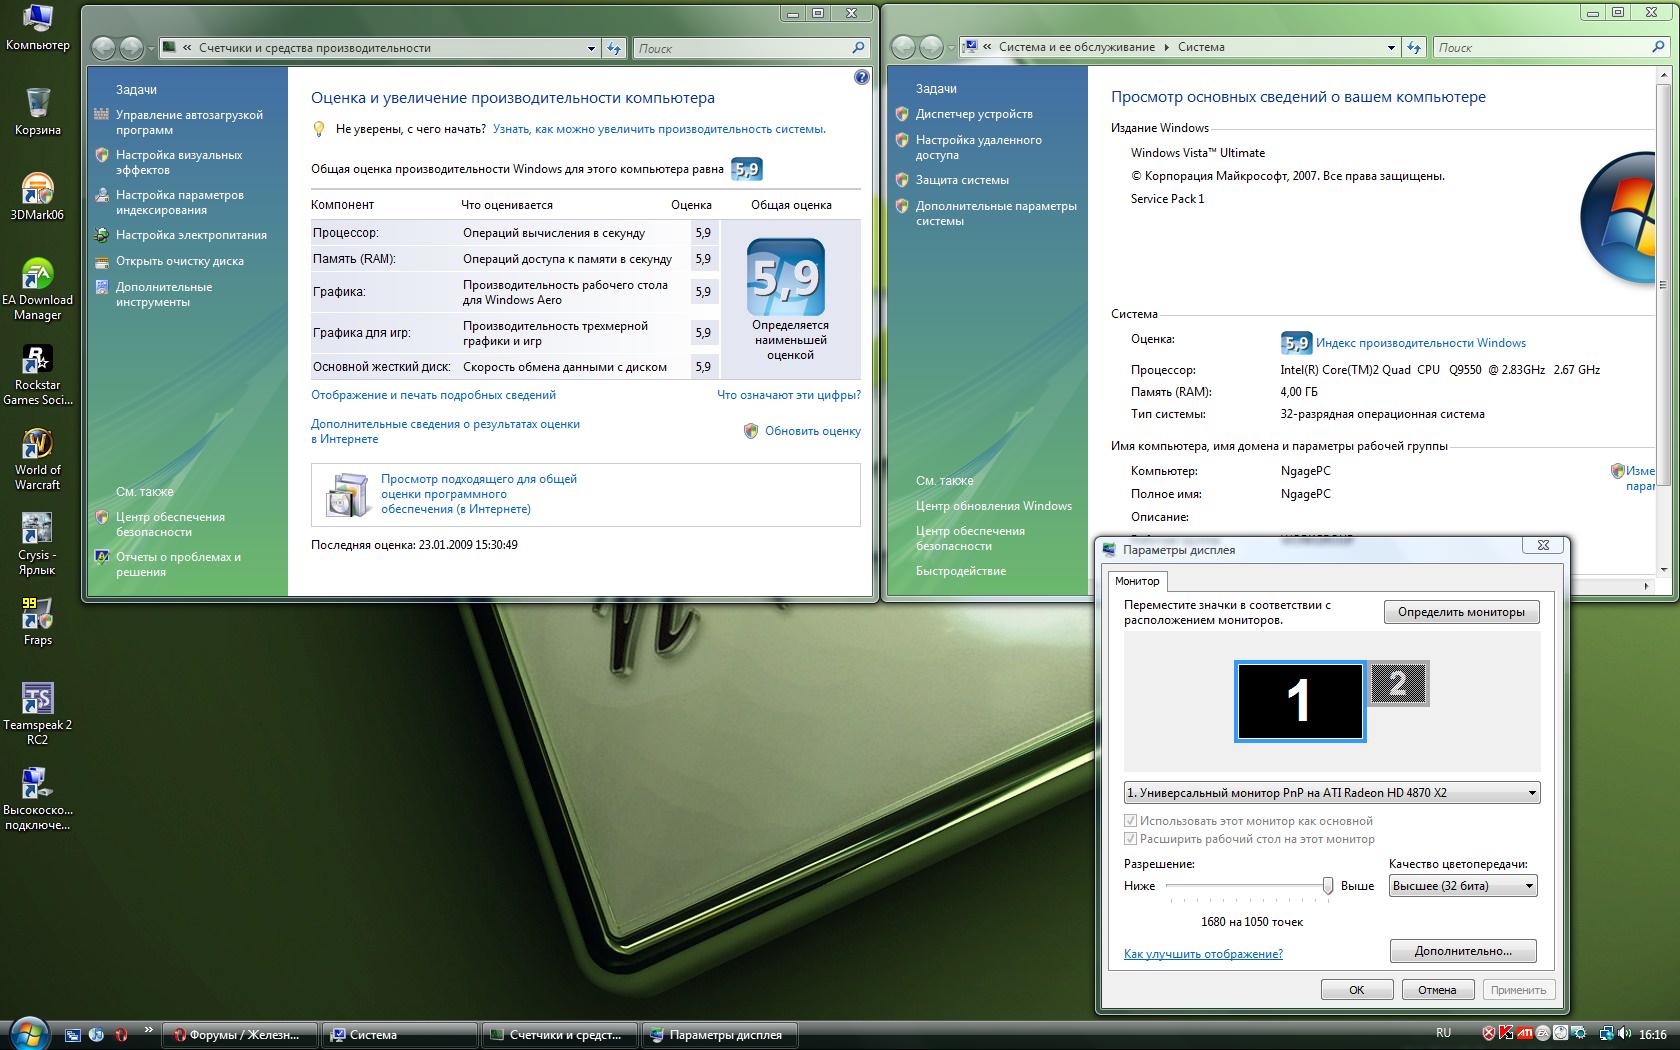This screenshot has height=1050, width=1680.
Task: Open the Crysis shortcut icon
Action: coord(37,543)
